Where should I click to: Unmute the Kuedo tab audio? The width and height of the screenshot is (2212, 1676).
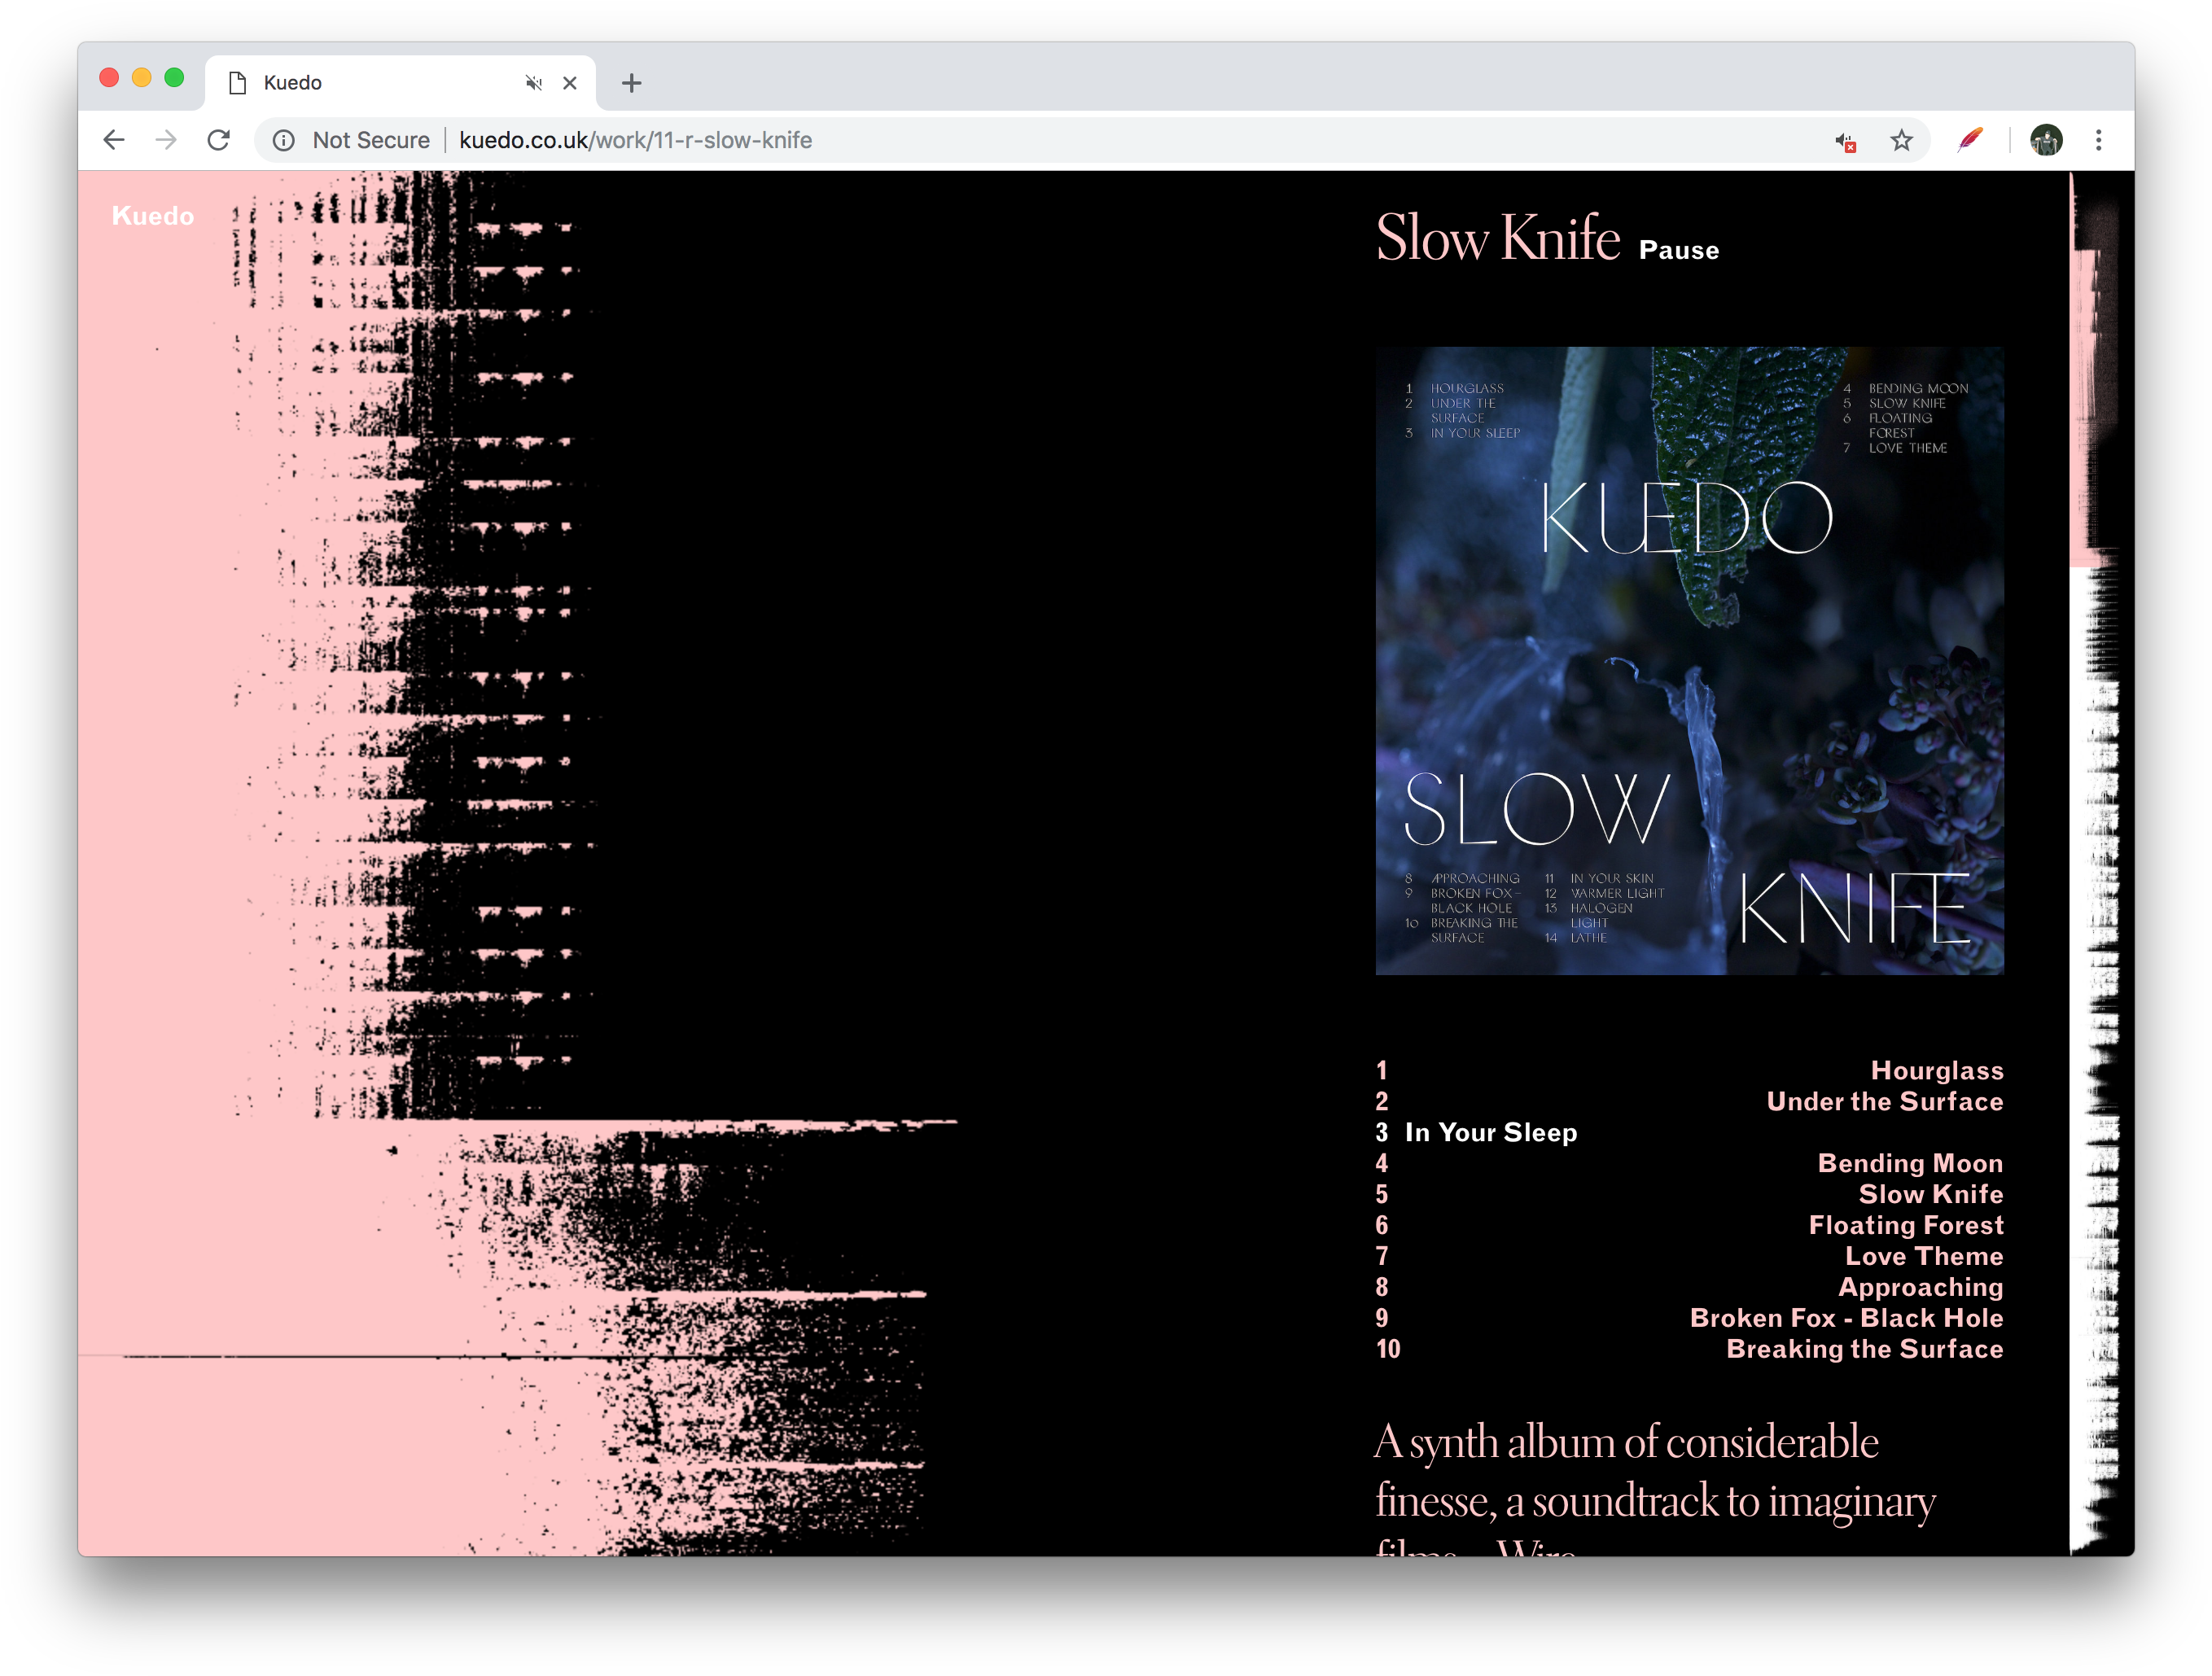534,83
